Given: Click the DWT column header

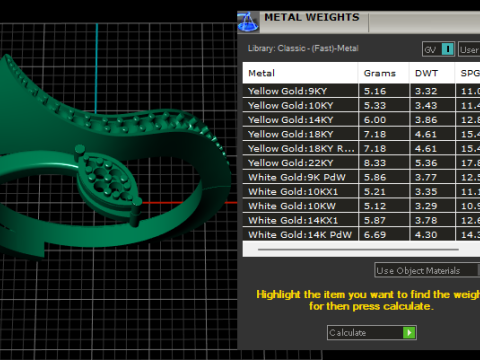Looking at the screenshot, I should [432, 73].
